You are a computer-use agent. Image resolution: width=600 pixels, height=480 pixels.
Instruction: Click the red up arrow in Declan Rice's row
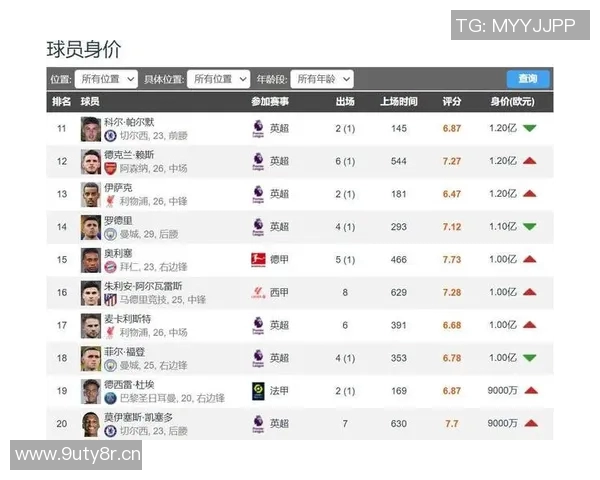click(529, 161)
